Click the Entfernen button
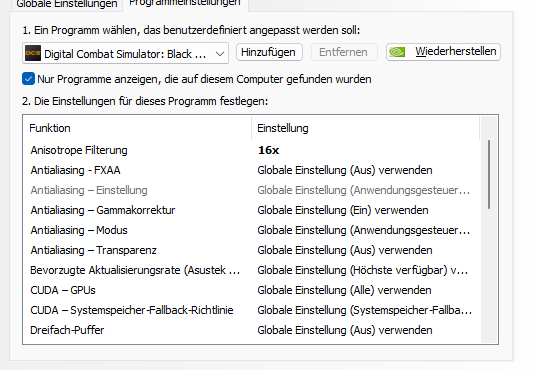The width and height of the screenshot is (536, 370). [344, 52]
